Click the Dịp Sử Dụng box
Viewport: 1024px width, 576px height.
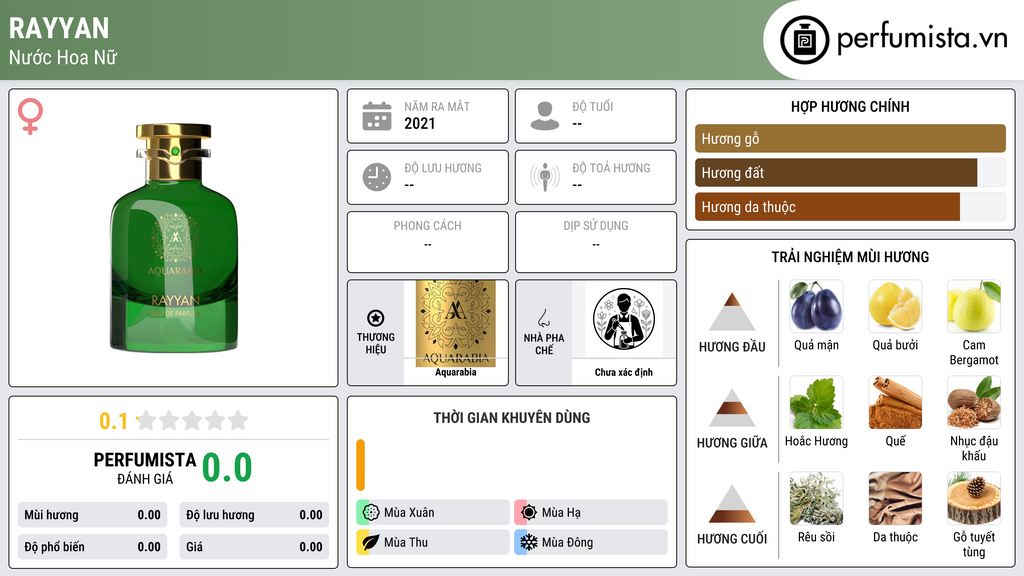coord(596,242)
